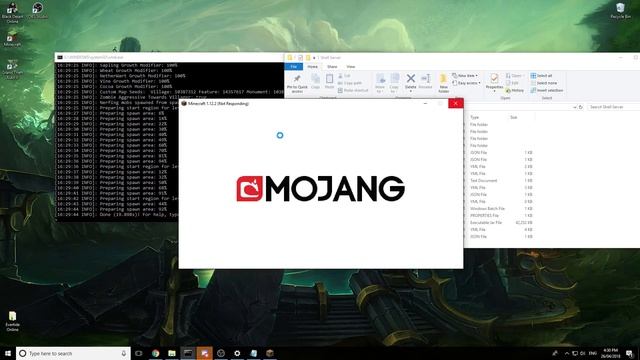Click the command prompt window title bar
The height and width of the screenshot is (360, 640).
point(169,58)
